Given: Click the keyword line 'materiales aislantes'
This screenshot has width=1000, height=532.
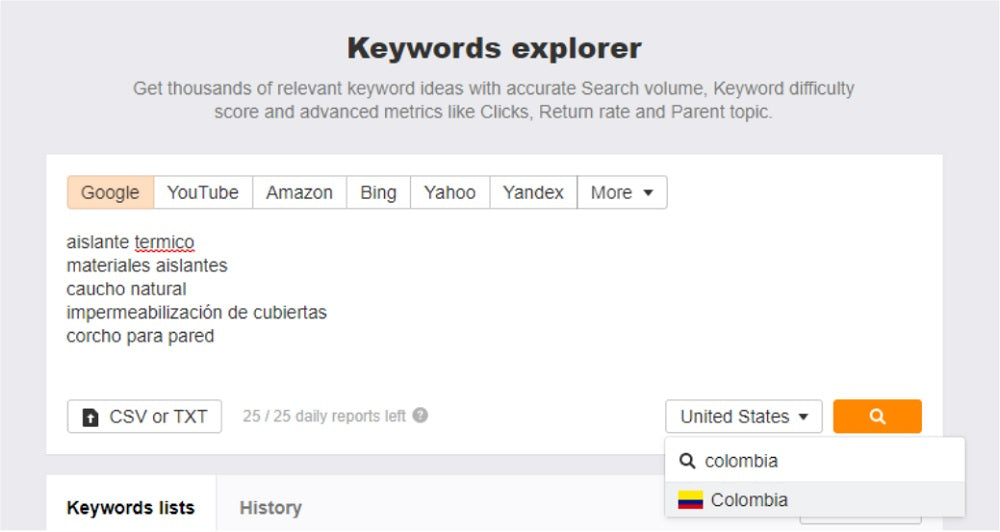Looking at the screenshot, I should point(147,265).
